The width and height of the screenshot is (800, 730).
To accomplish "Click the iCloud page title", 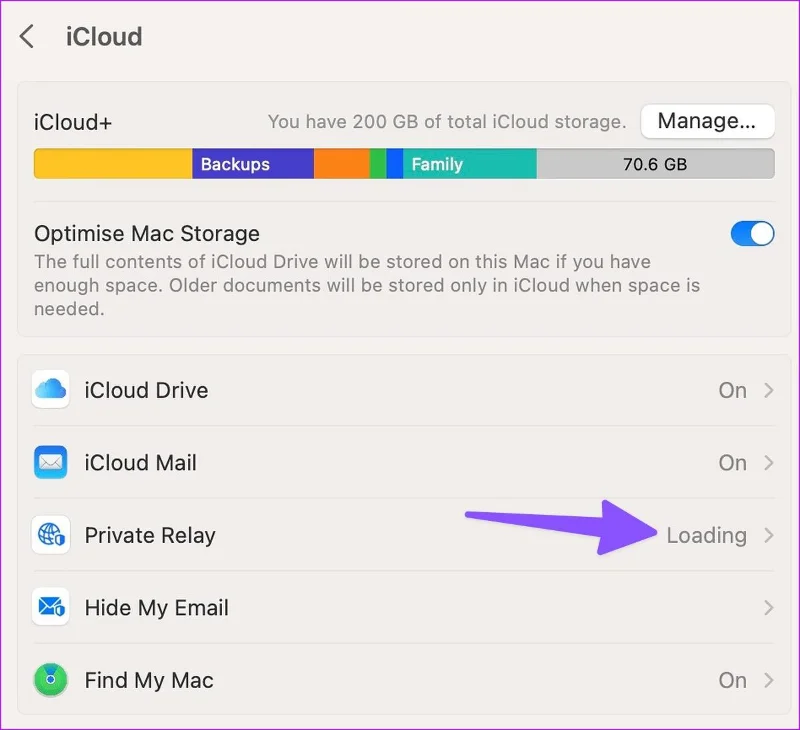I will click(104, 37).
